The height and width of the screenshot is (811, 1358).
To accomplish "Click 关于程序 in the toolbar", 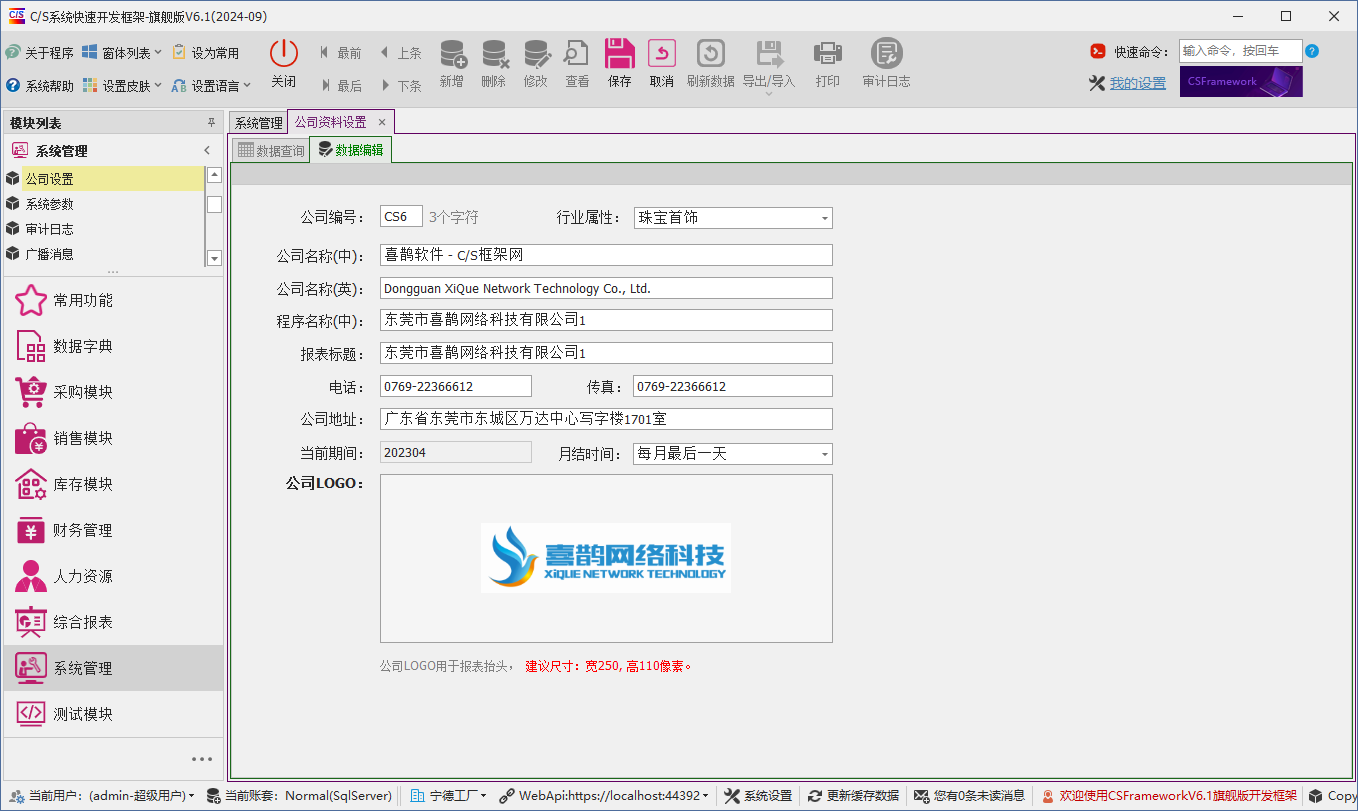I will (39, 53).
